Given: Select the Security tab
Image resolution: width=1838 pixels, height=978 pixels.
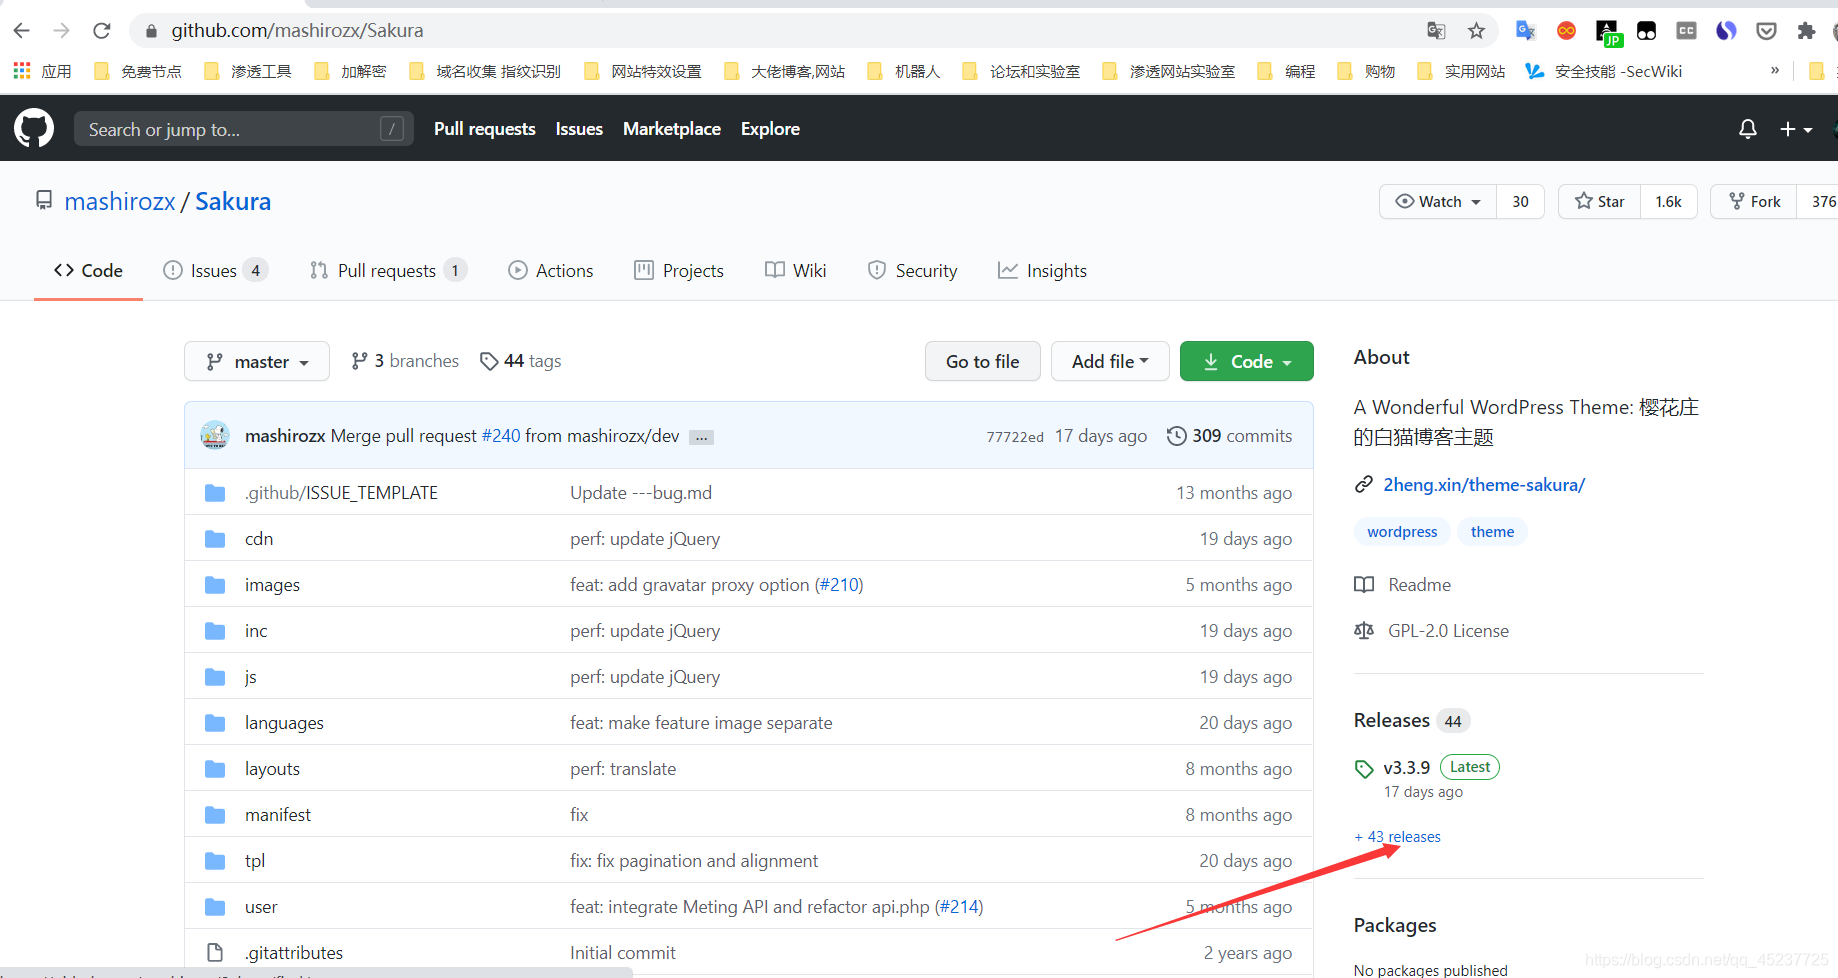Looking at the screenshot, I should click(x=912, y=270).
